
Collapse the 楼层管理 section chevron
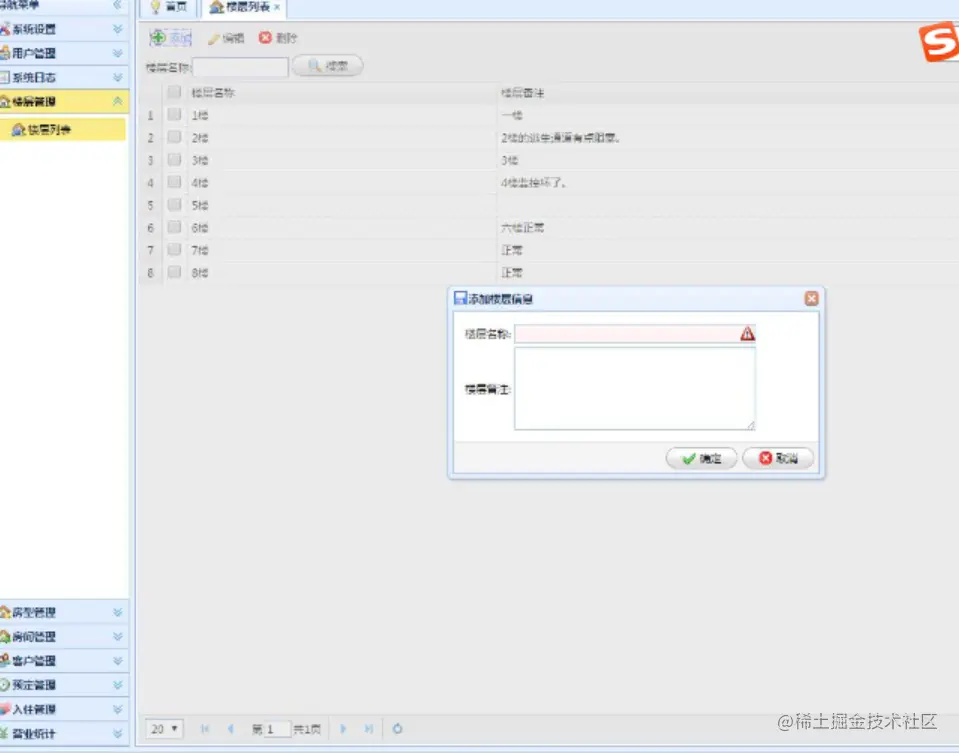(117, 102)
